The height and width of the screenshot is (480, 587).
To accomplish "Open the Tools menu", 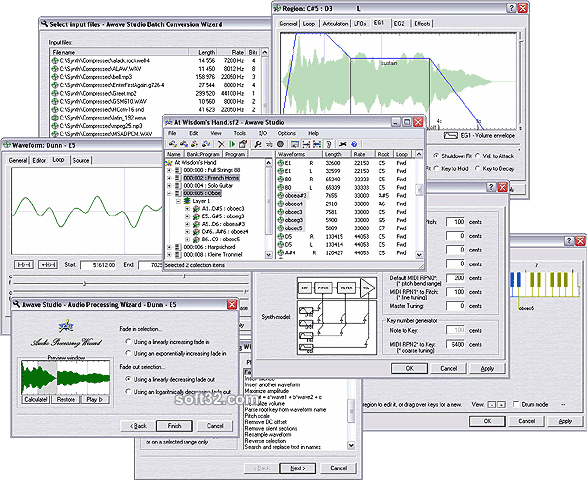I will (x=240, y=133).
